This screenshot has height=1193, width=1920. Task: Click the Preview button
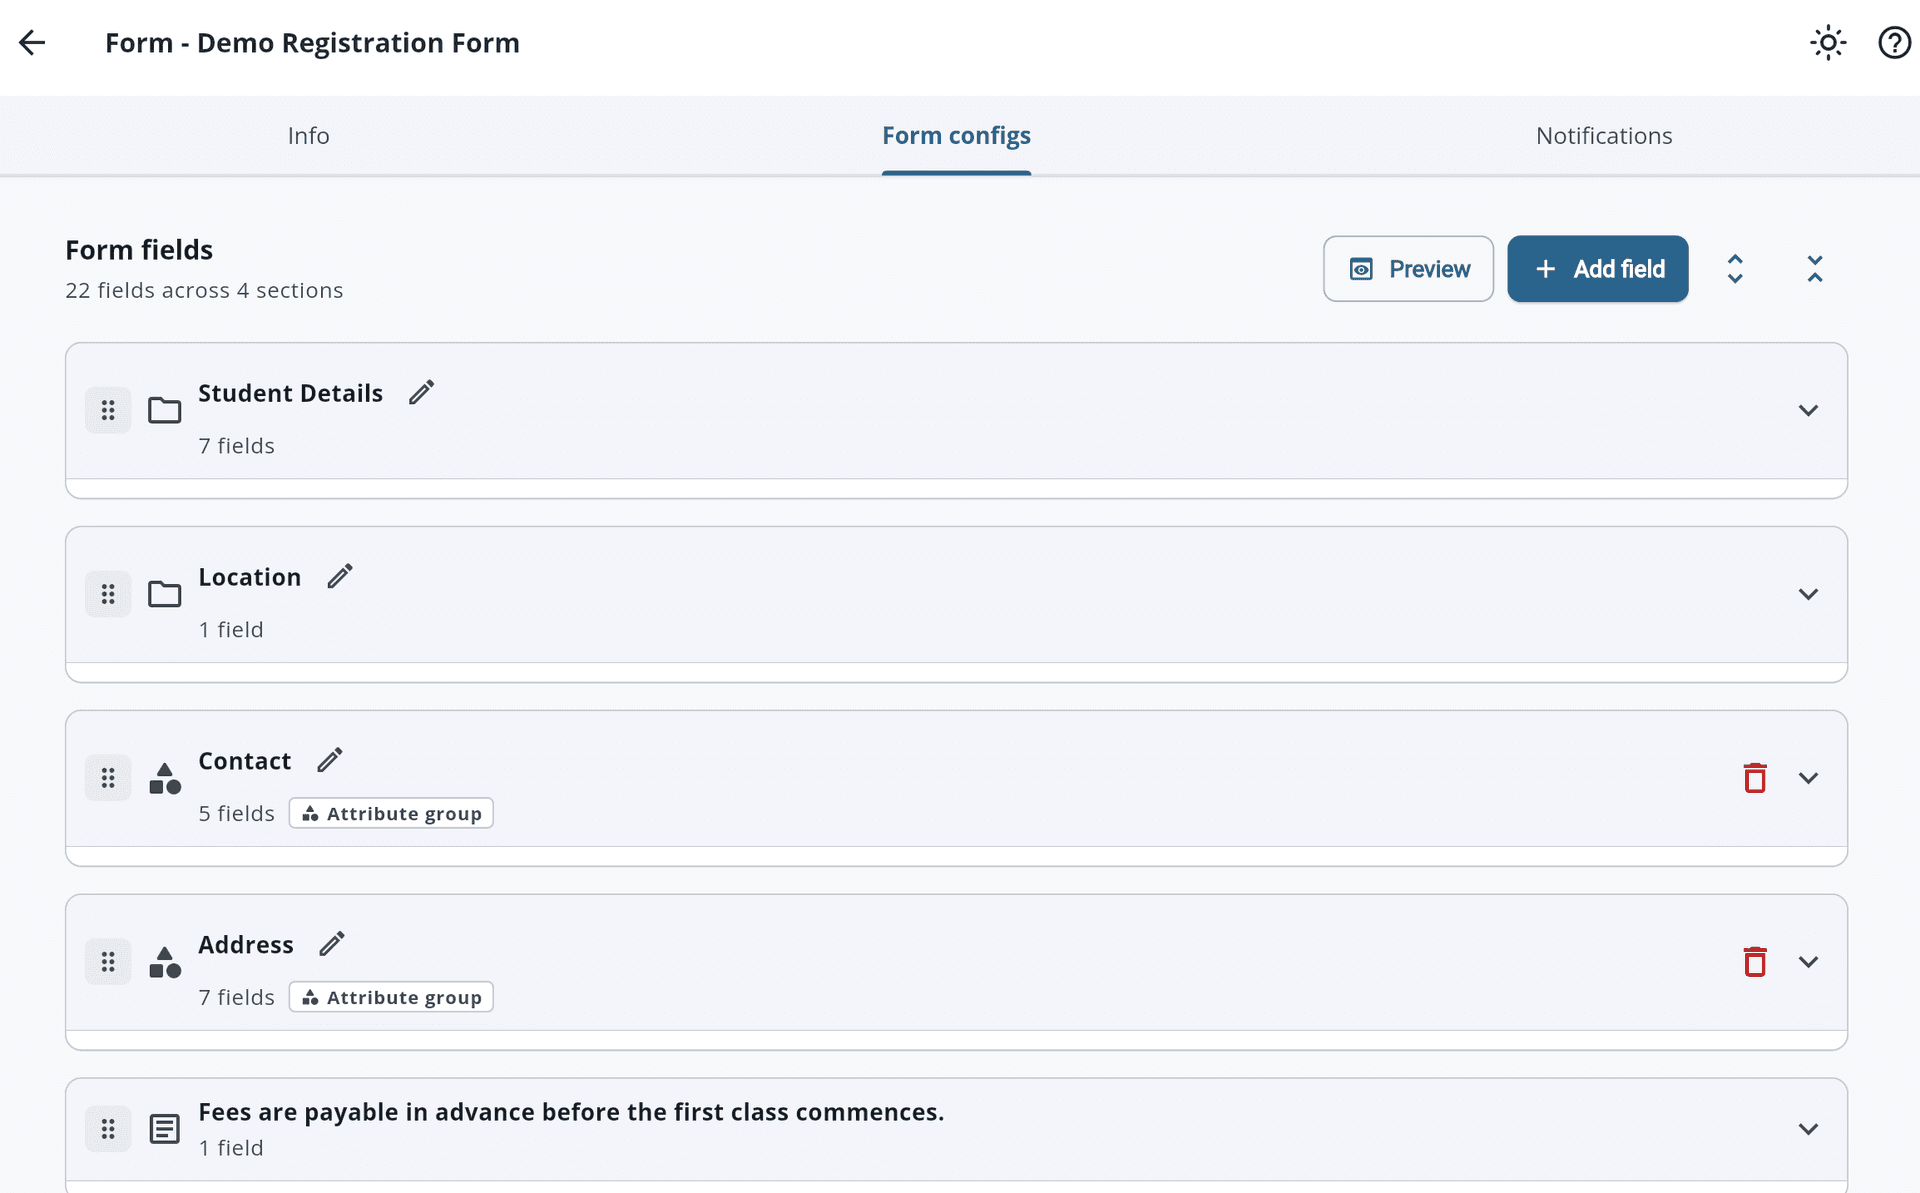click(1408, 269)
